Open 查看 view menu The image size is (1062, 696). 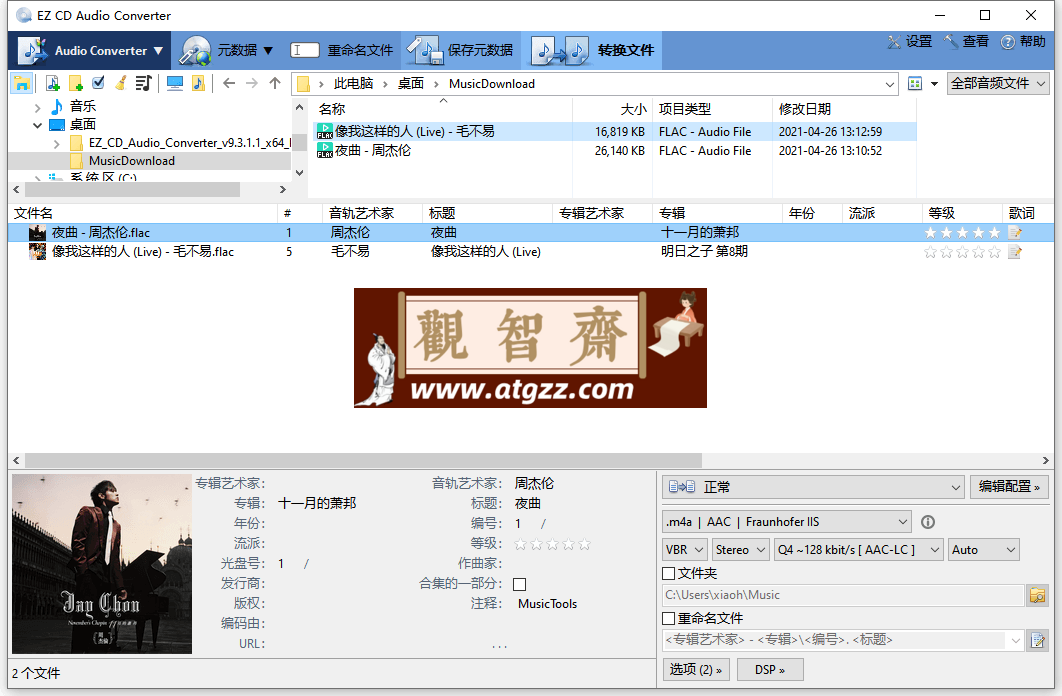pos(967,41)
